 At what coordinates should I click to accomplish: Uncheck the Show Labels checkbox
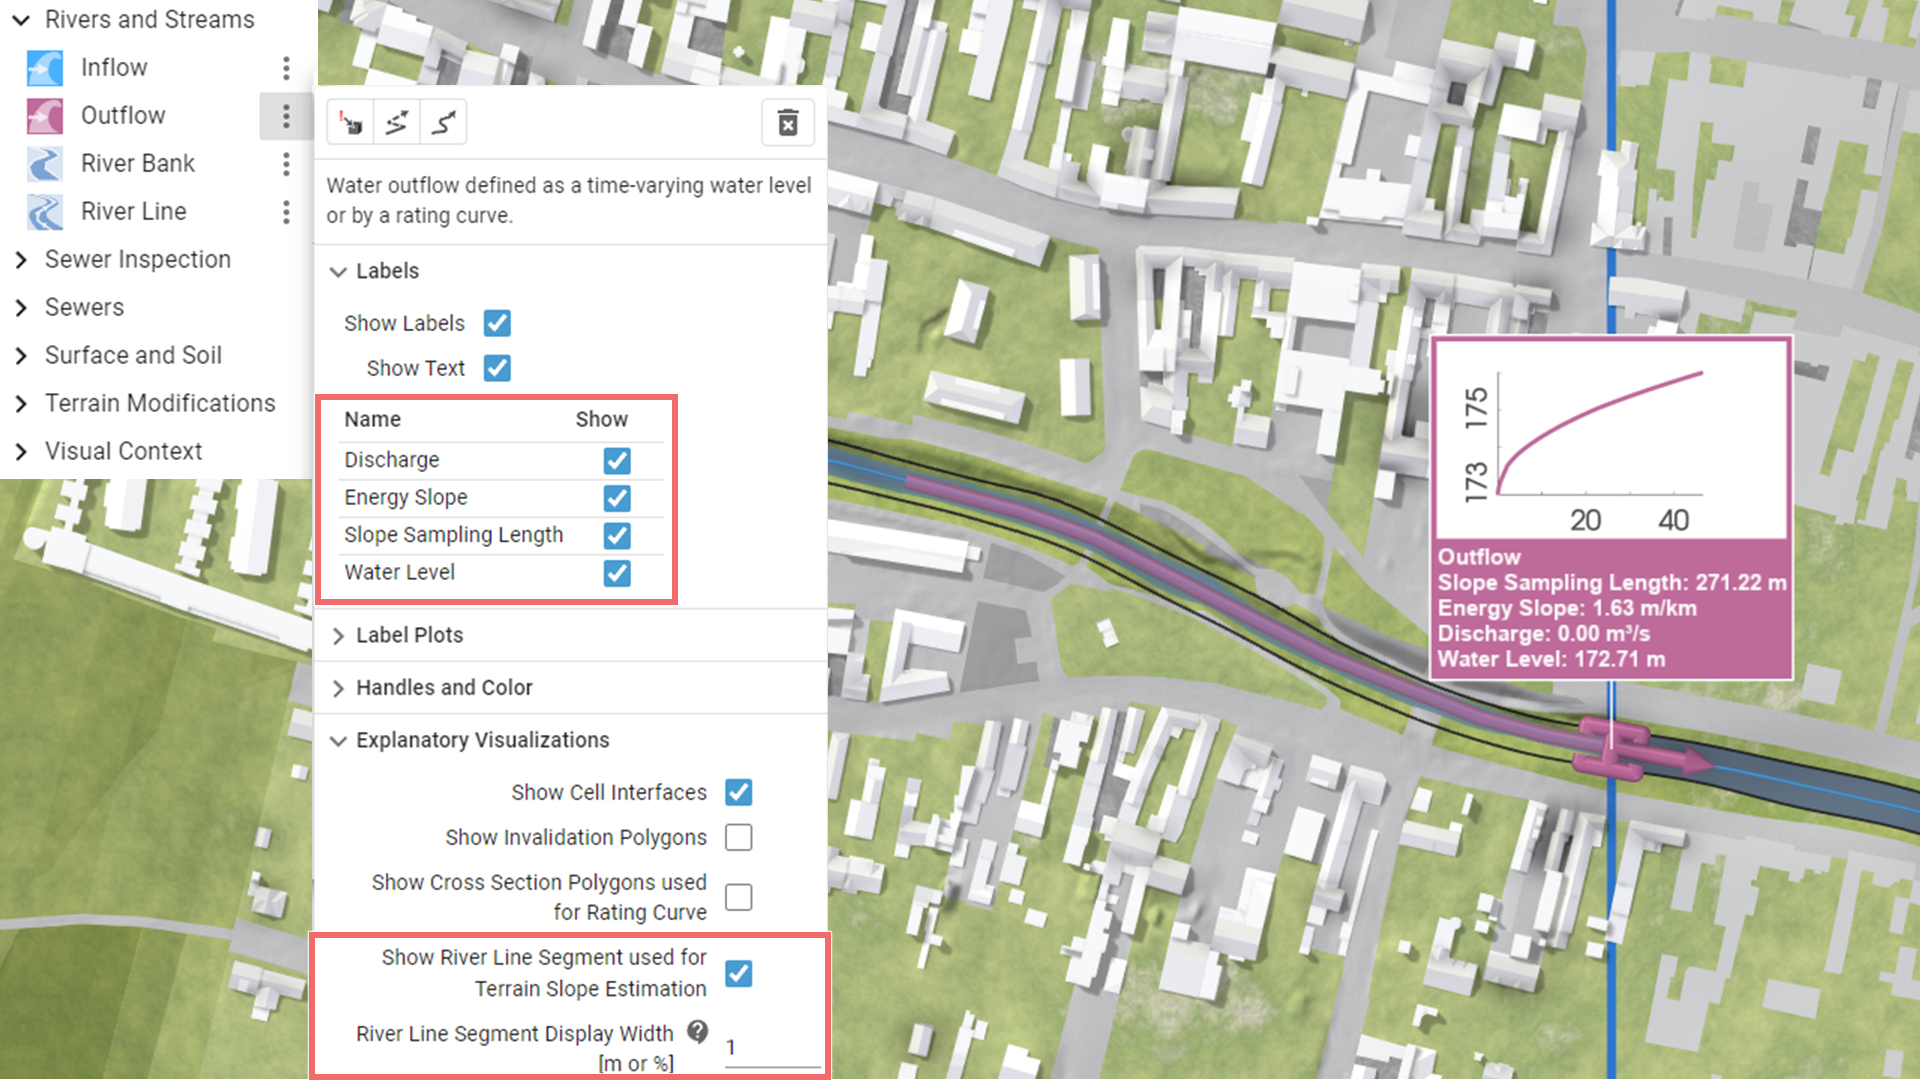497,323
